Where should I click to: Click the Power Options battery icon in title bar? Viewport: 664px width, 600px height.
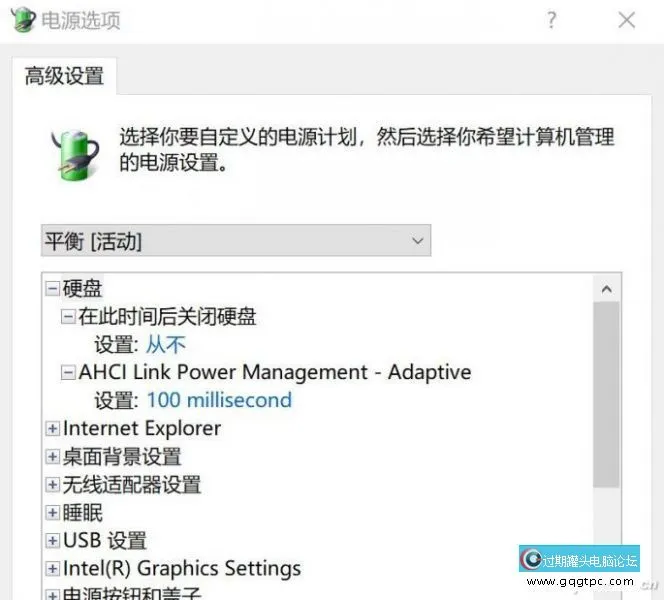pos(23,19)
